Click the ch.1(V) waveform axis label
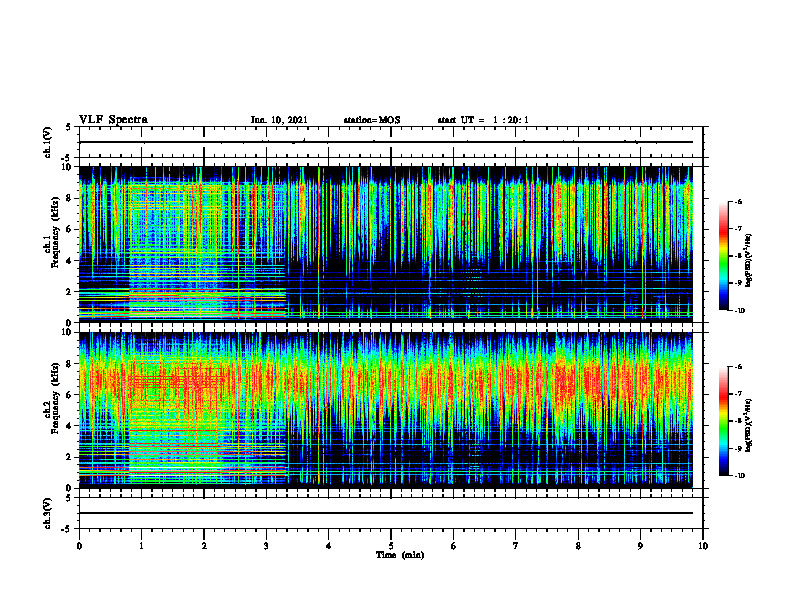Image resolution: width=792 pixels, height=612 pixels. tap(47, 142)
